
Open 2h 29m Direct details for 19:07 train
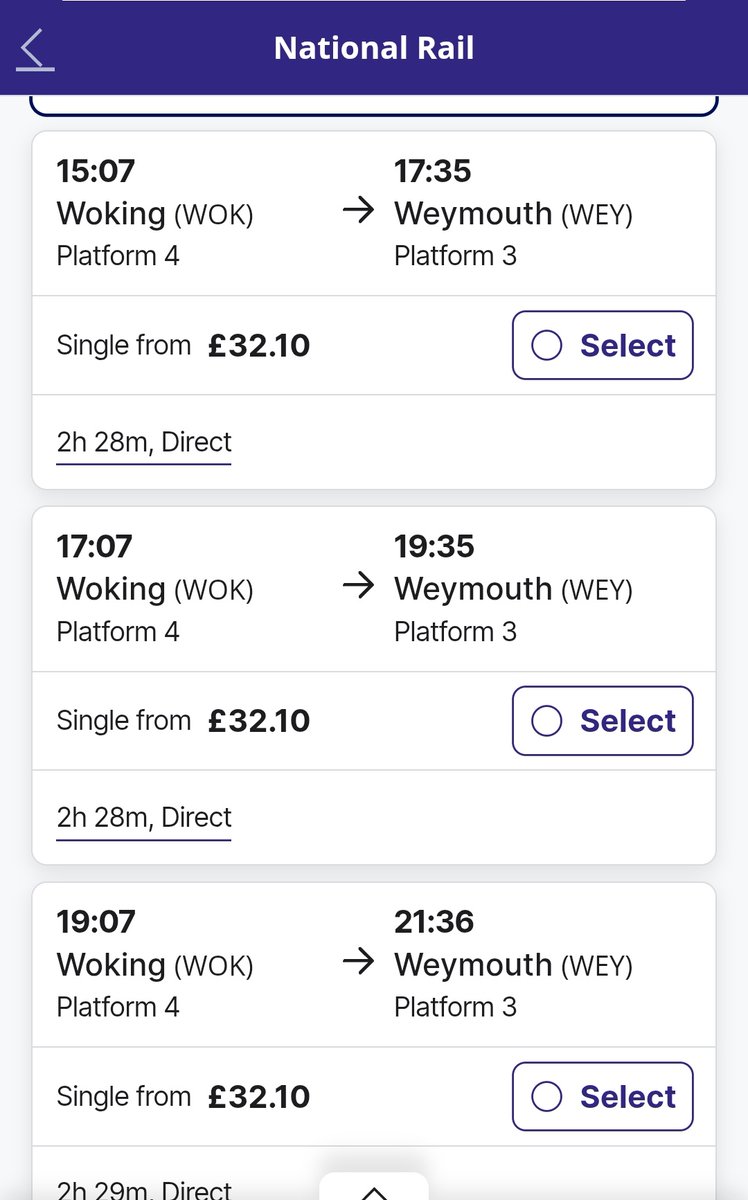(x=144, y=1190)
